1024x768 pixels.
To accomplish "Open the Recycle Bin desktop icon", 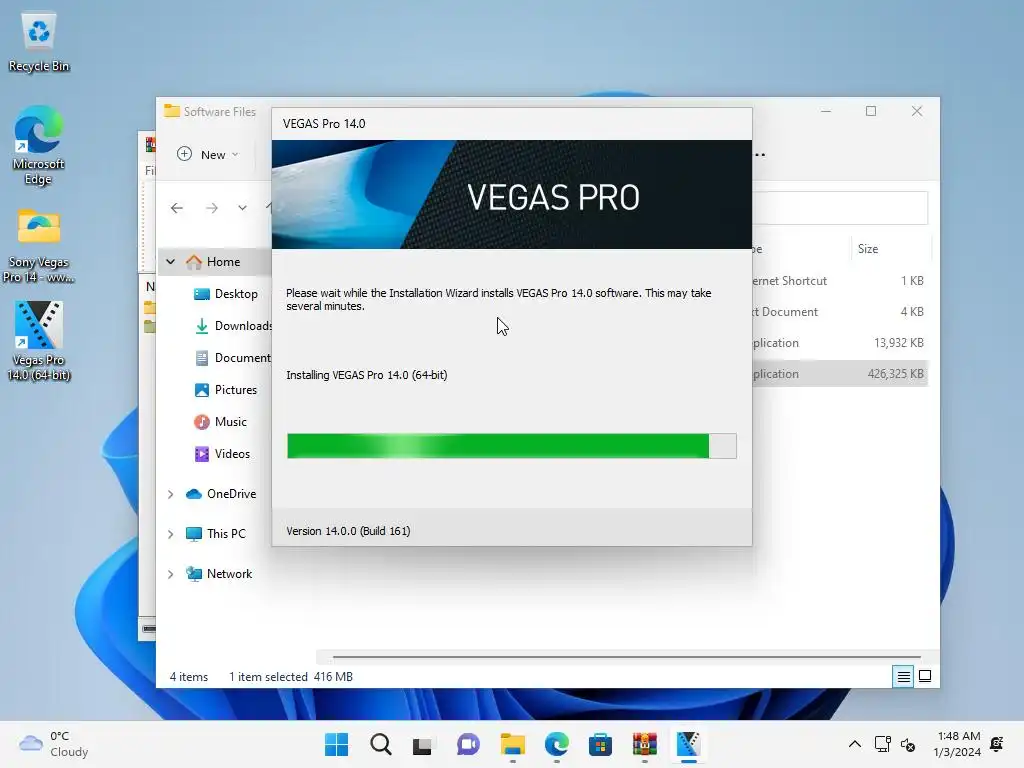I will point(39,43).
